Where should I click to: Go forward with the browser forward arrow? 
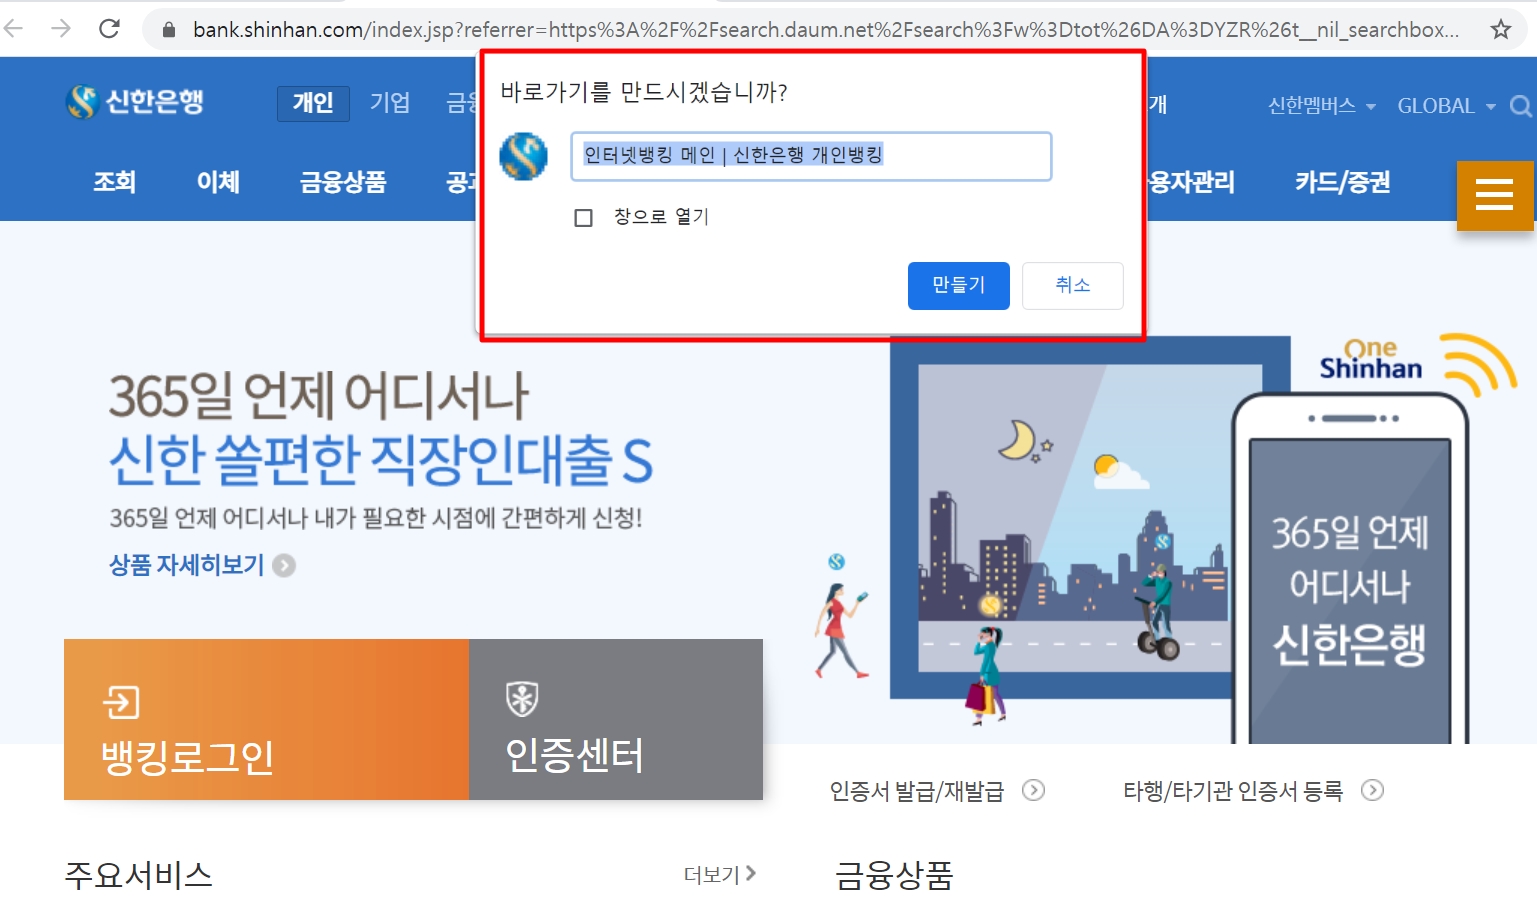(61, 29)
